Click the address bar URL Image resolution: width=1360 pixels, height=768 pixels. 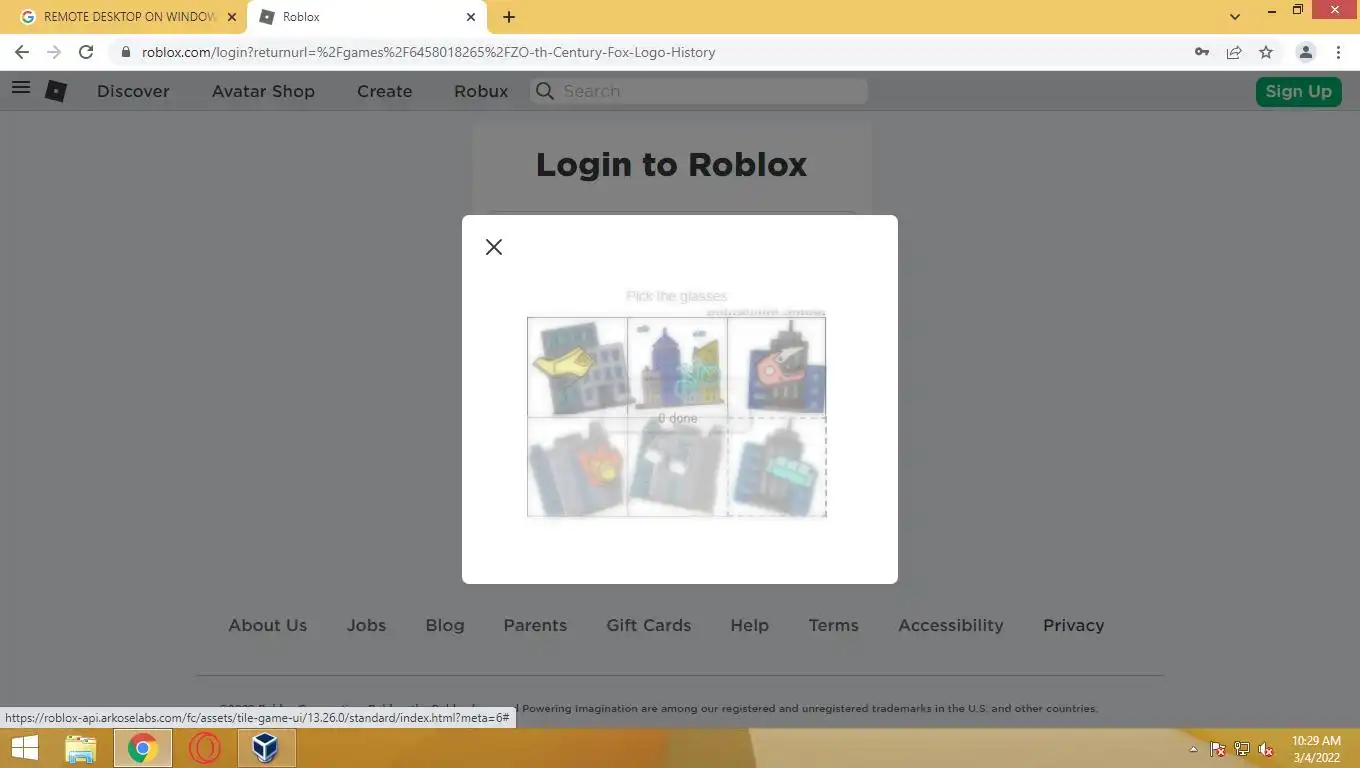428,52
